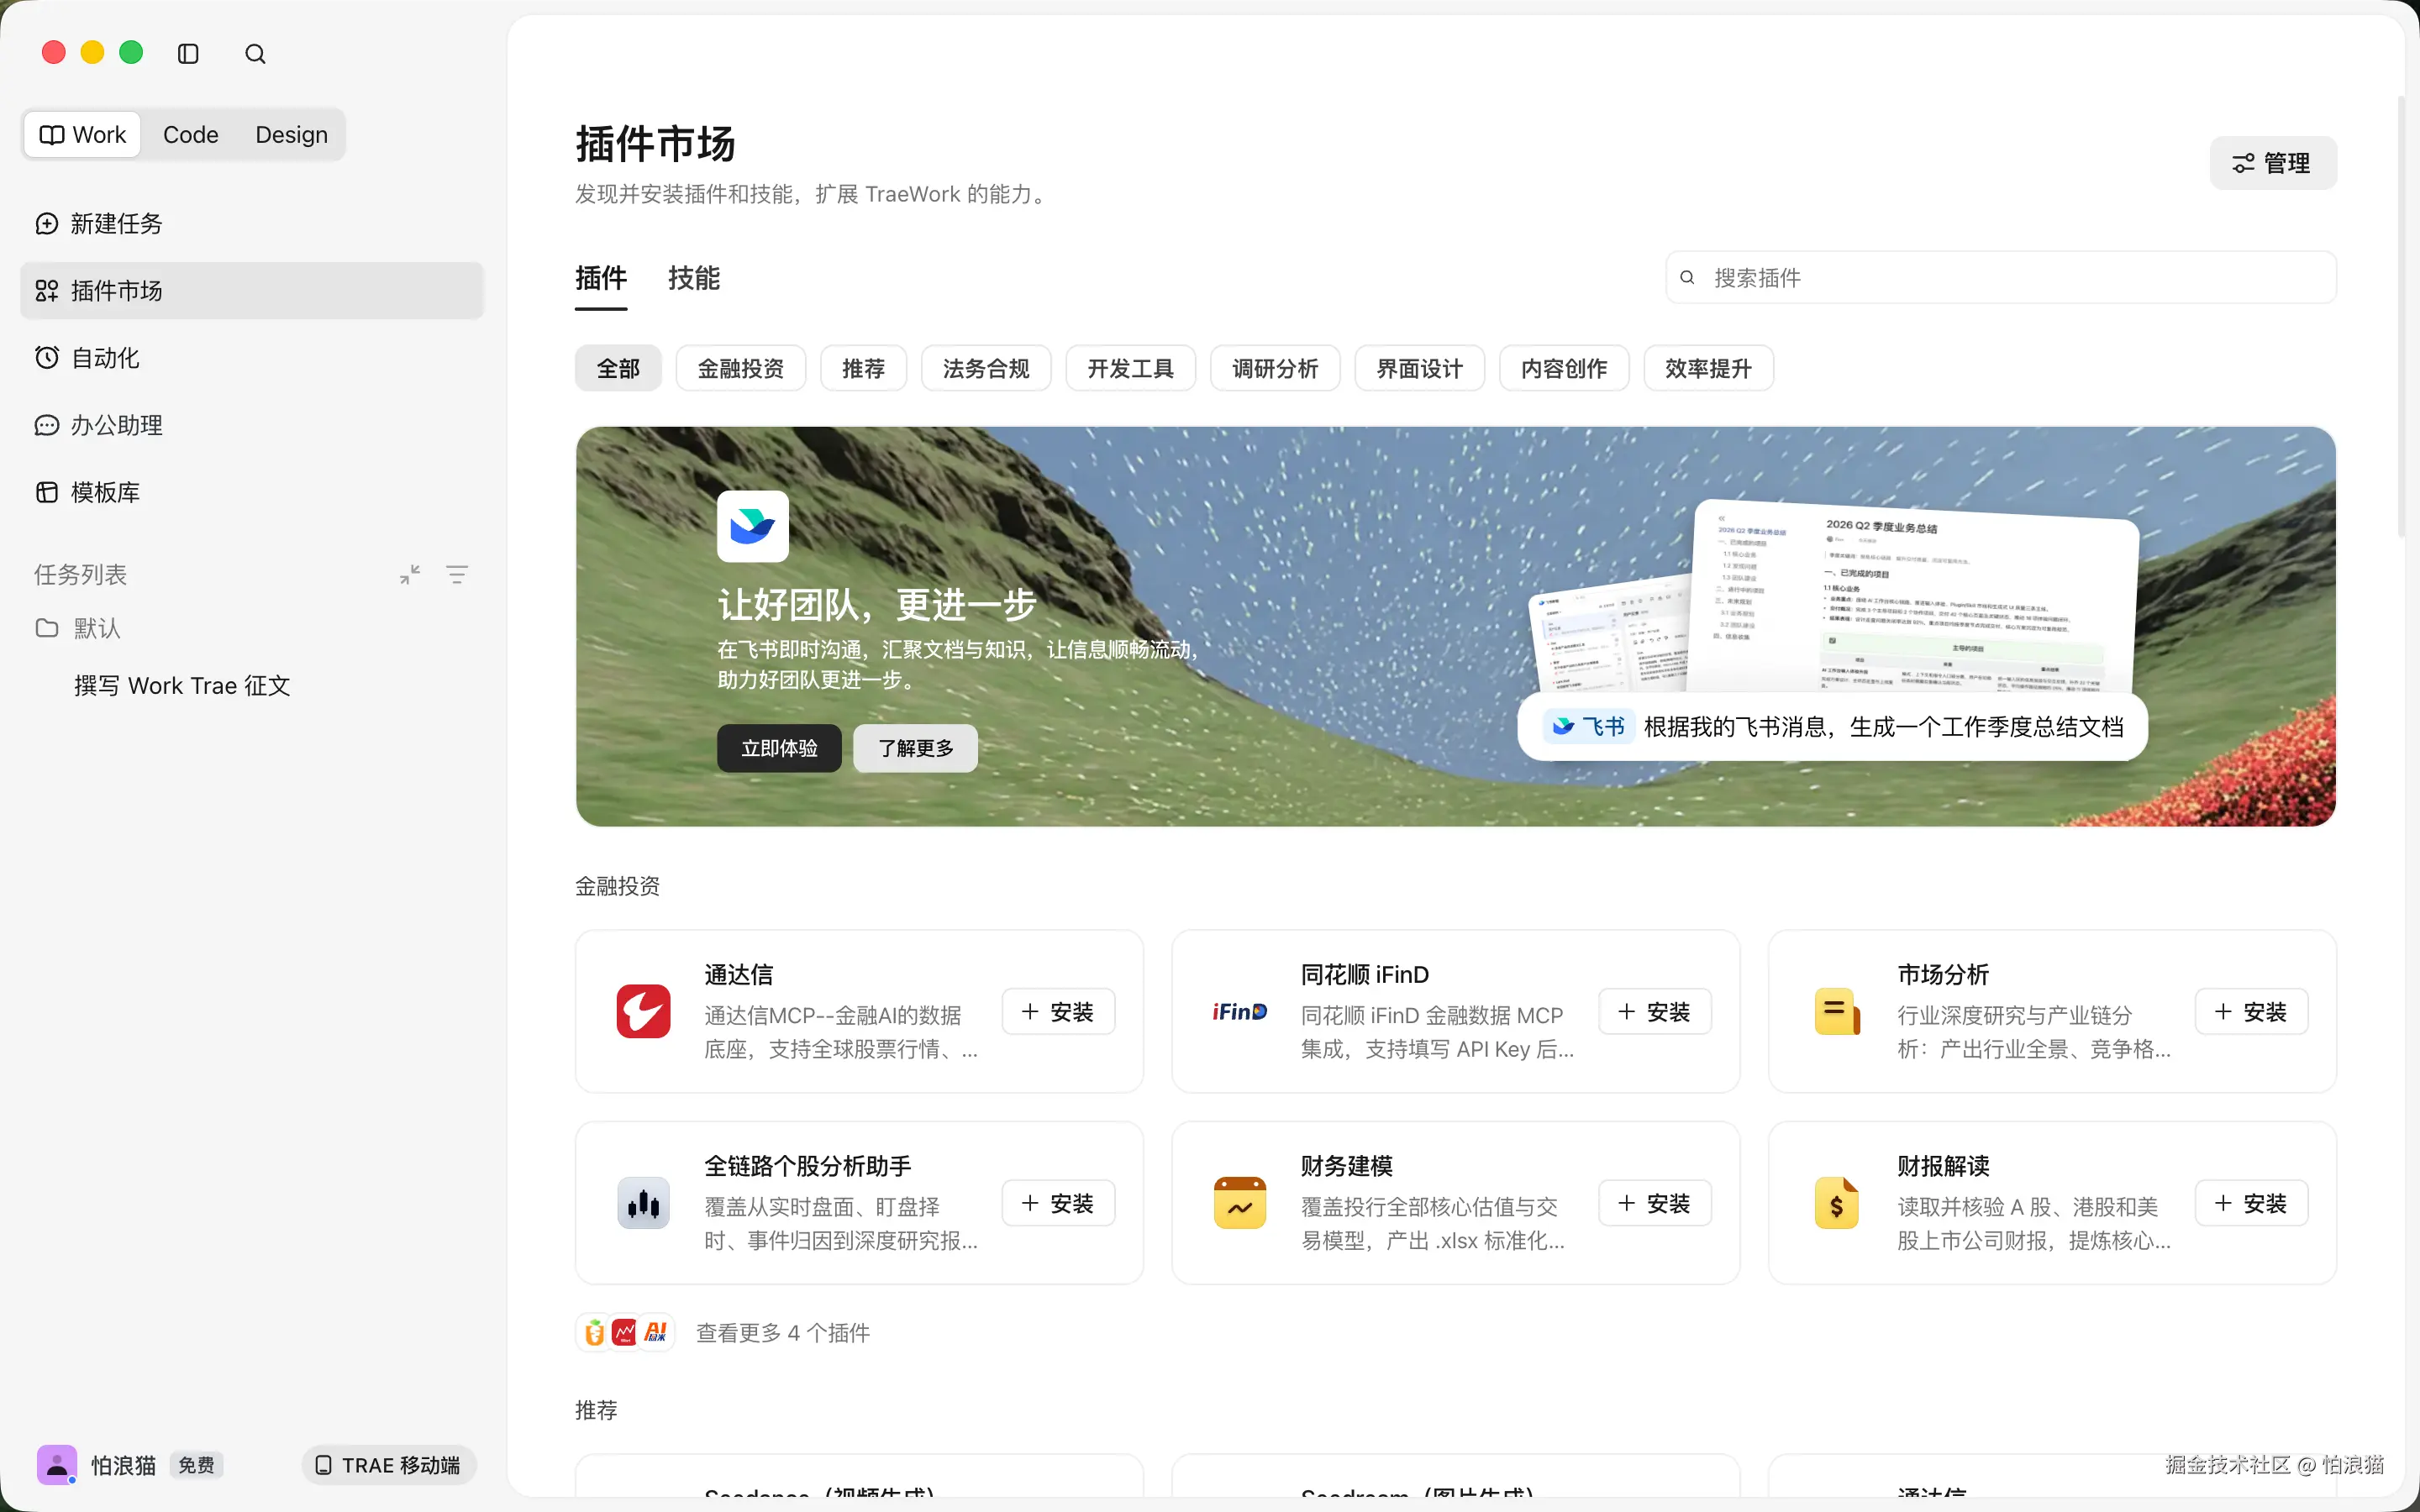The width and height of the screenshot is (2420, 1512).
Task: Filter plugins by 金融投资
Action: point(741,369)
